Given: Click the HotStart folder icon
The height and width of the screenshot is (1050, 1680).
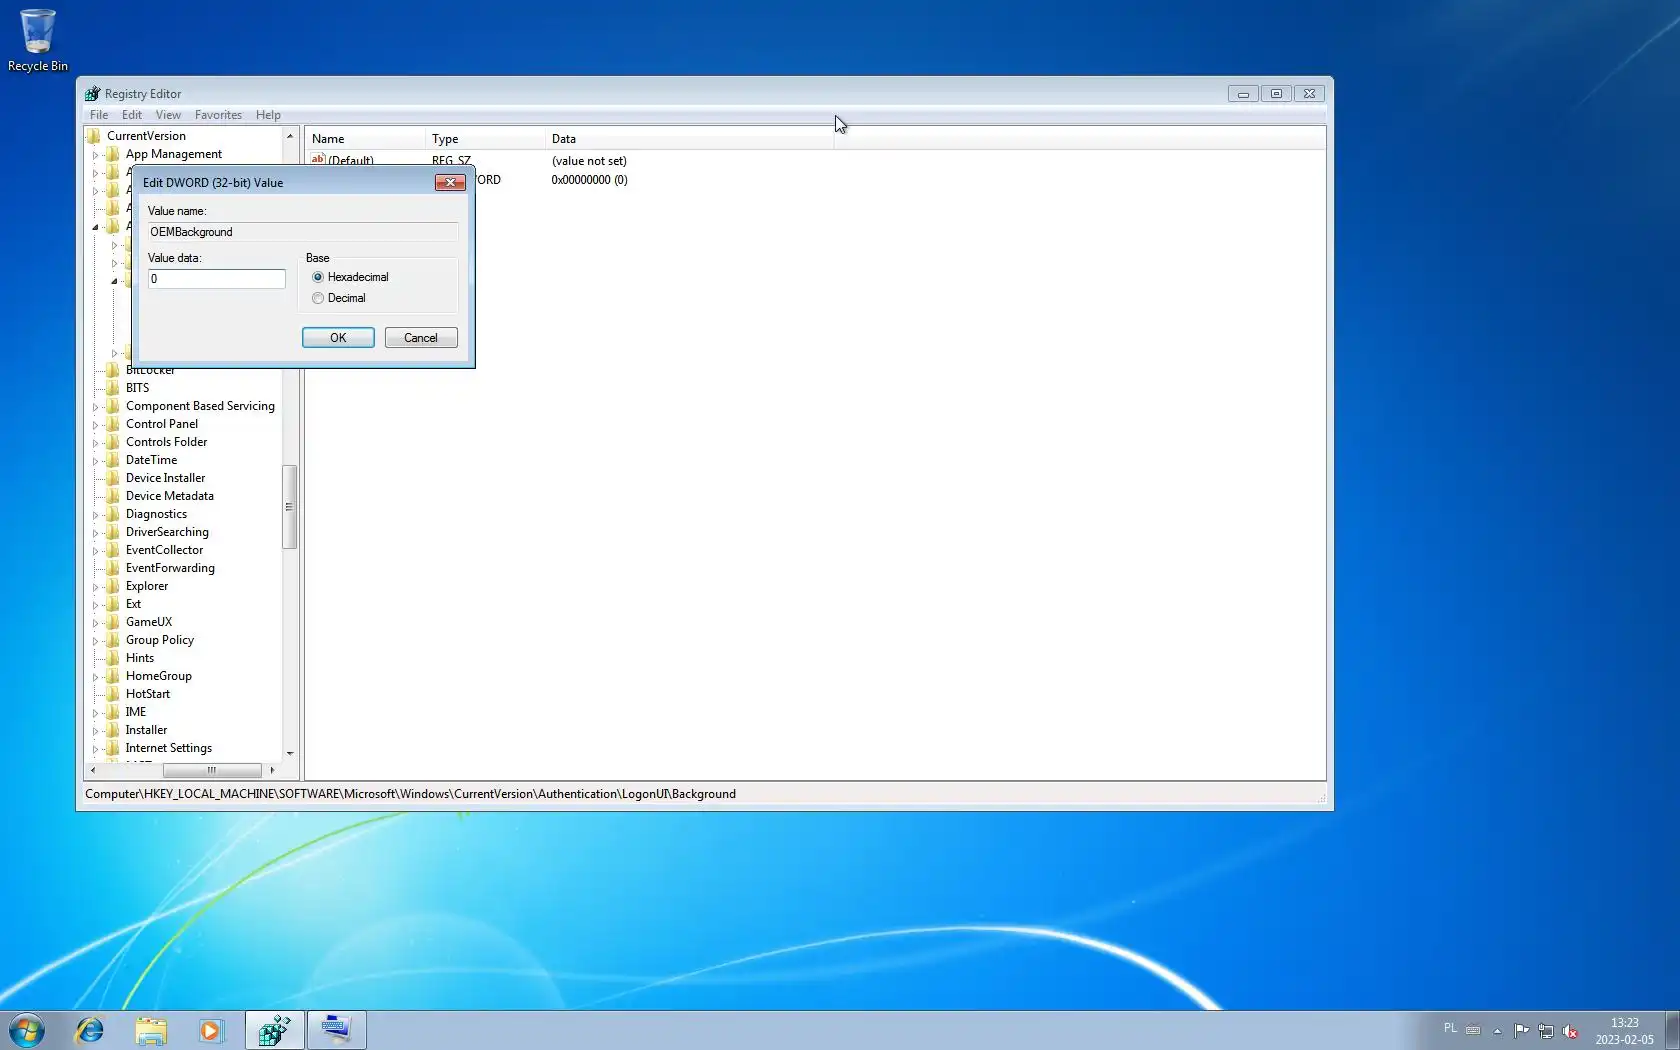Looking at the screenshot, I should pos(113,694).
